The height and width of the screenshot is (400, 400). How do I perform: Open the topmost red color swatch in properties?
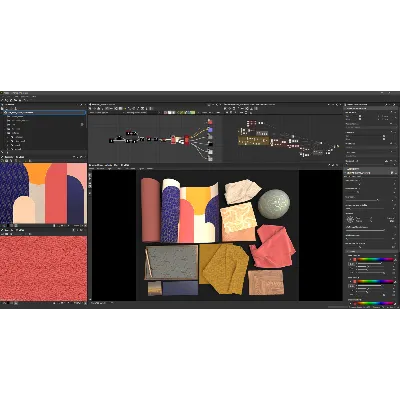tap(355, 259)
